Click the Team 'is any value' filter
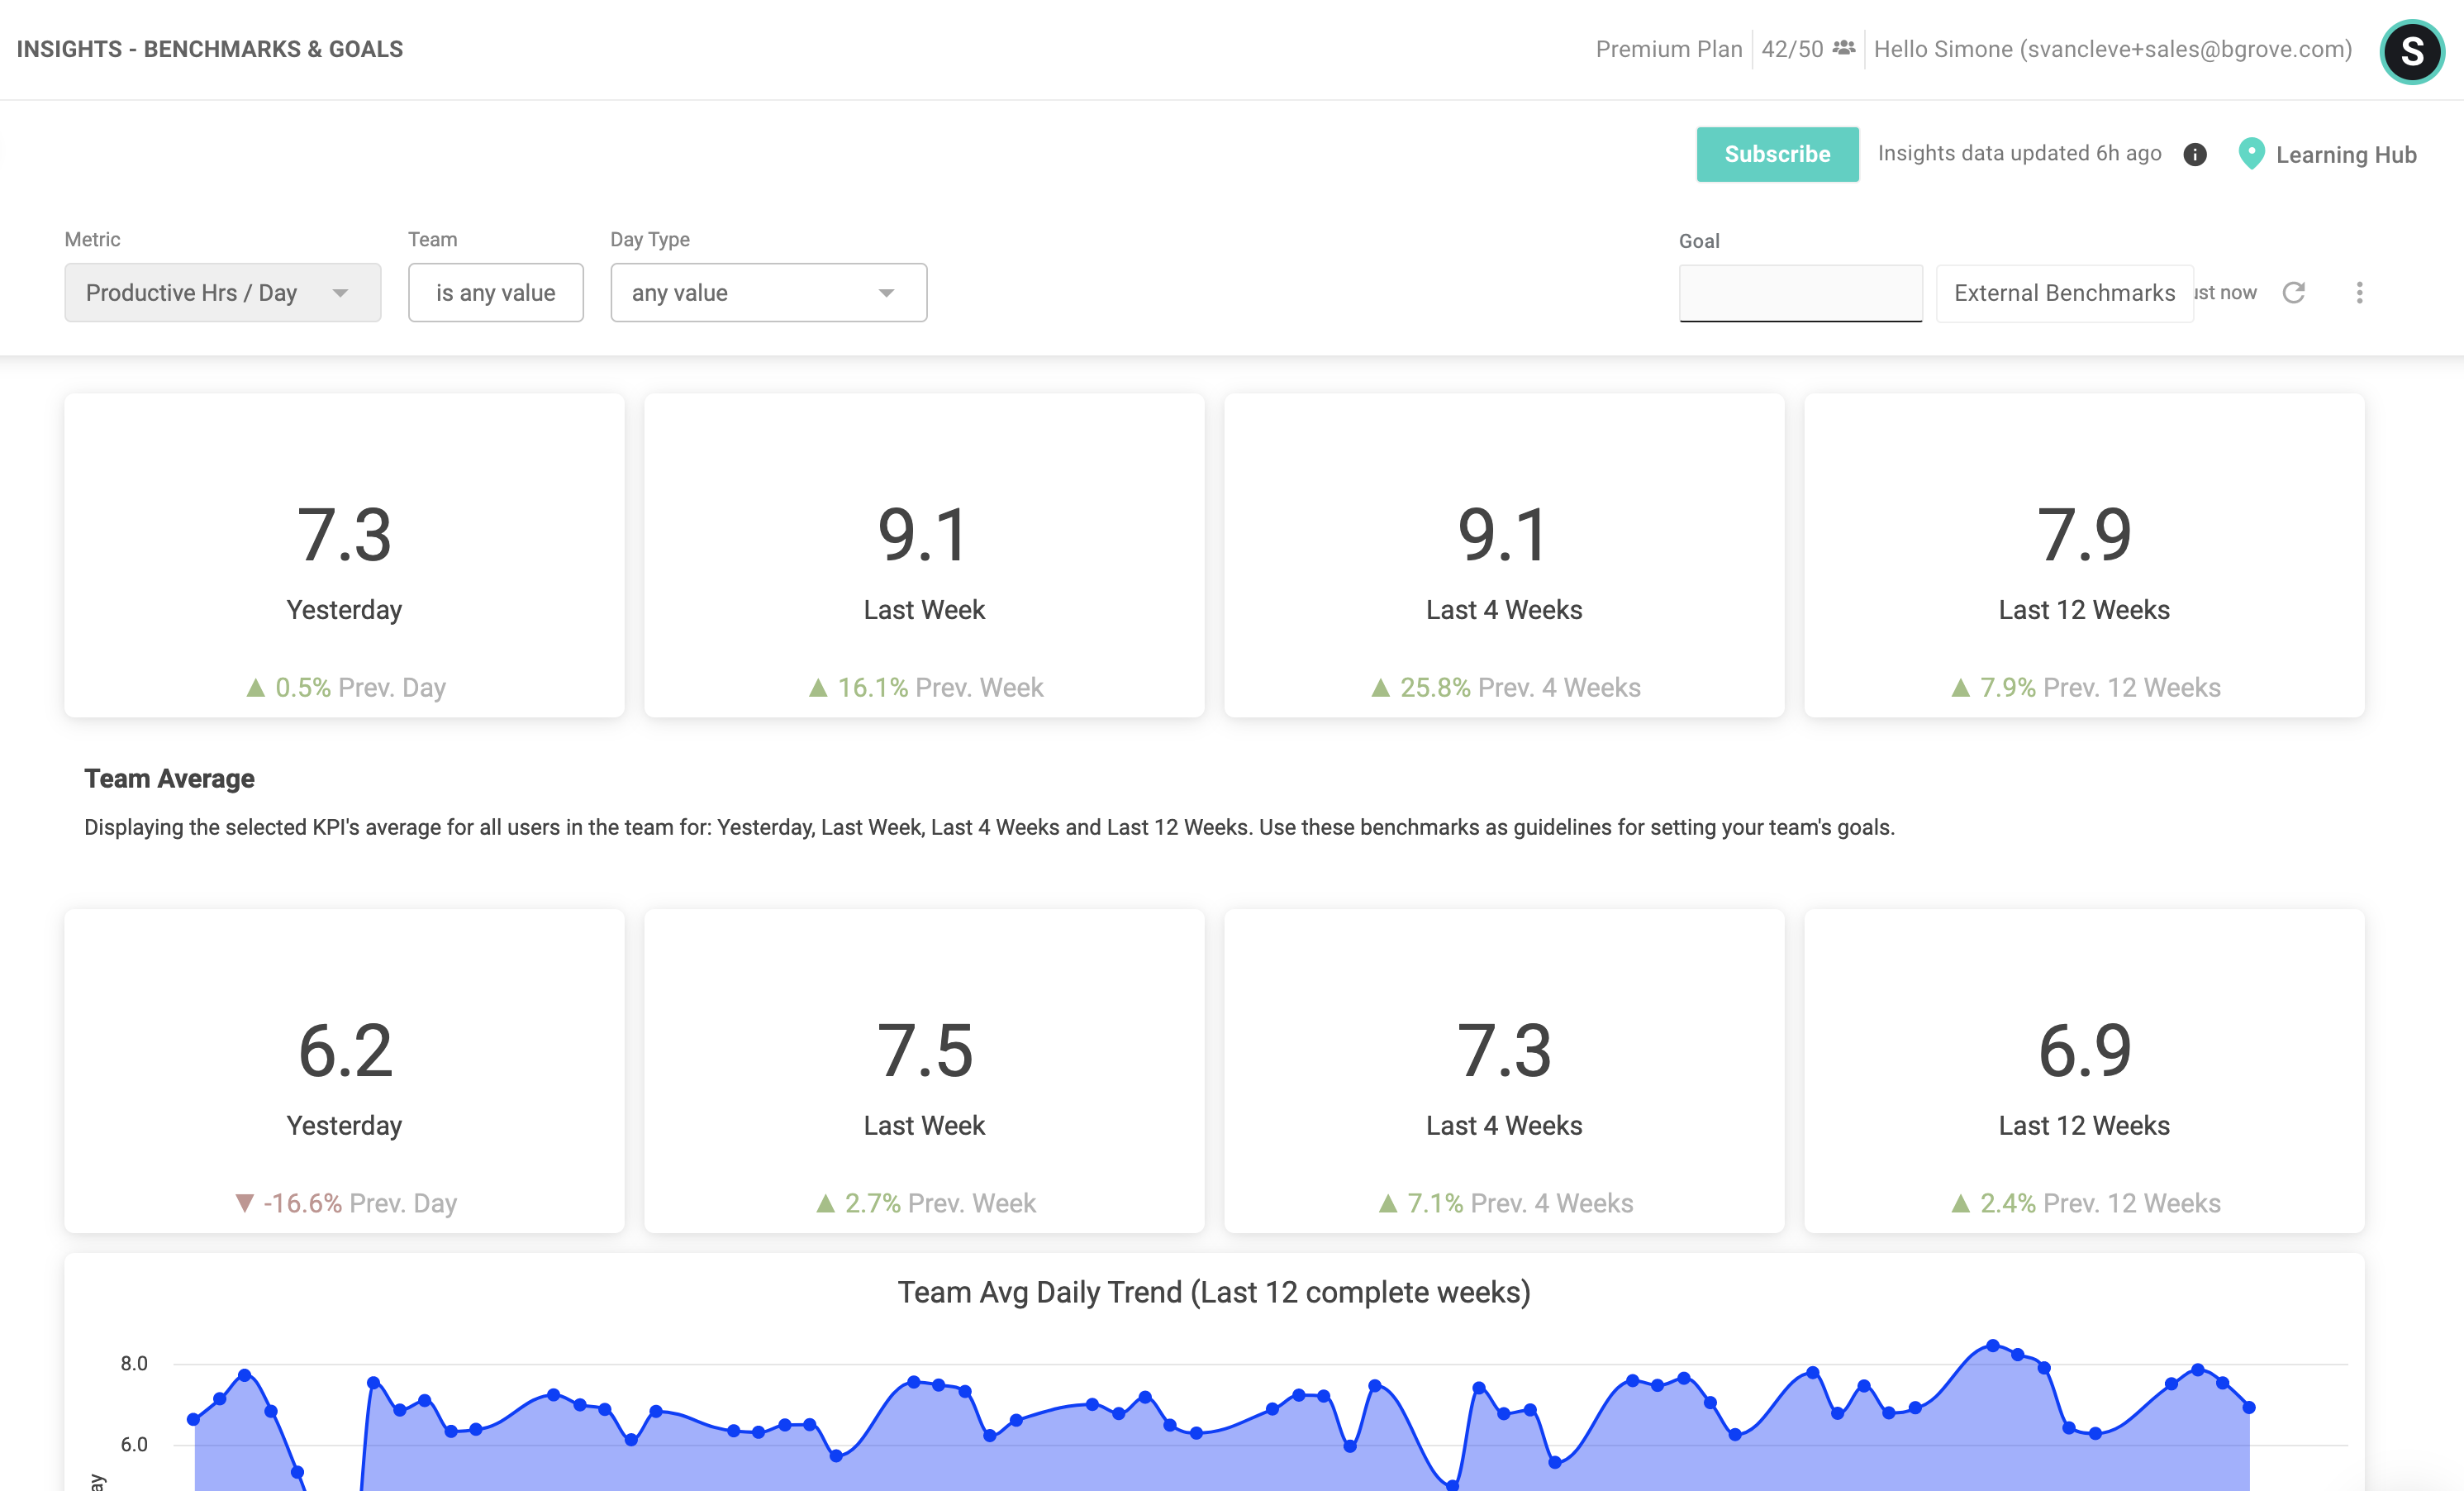The width and height of the screenshot is (2464, 1491). tap(495, 292)
